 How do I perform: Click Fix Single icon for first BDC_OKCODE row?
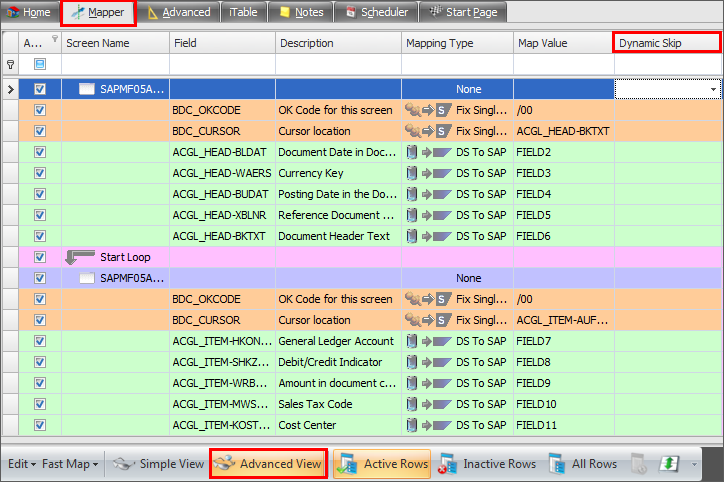click(428, 110)
